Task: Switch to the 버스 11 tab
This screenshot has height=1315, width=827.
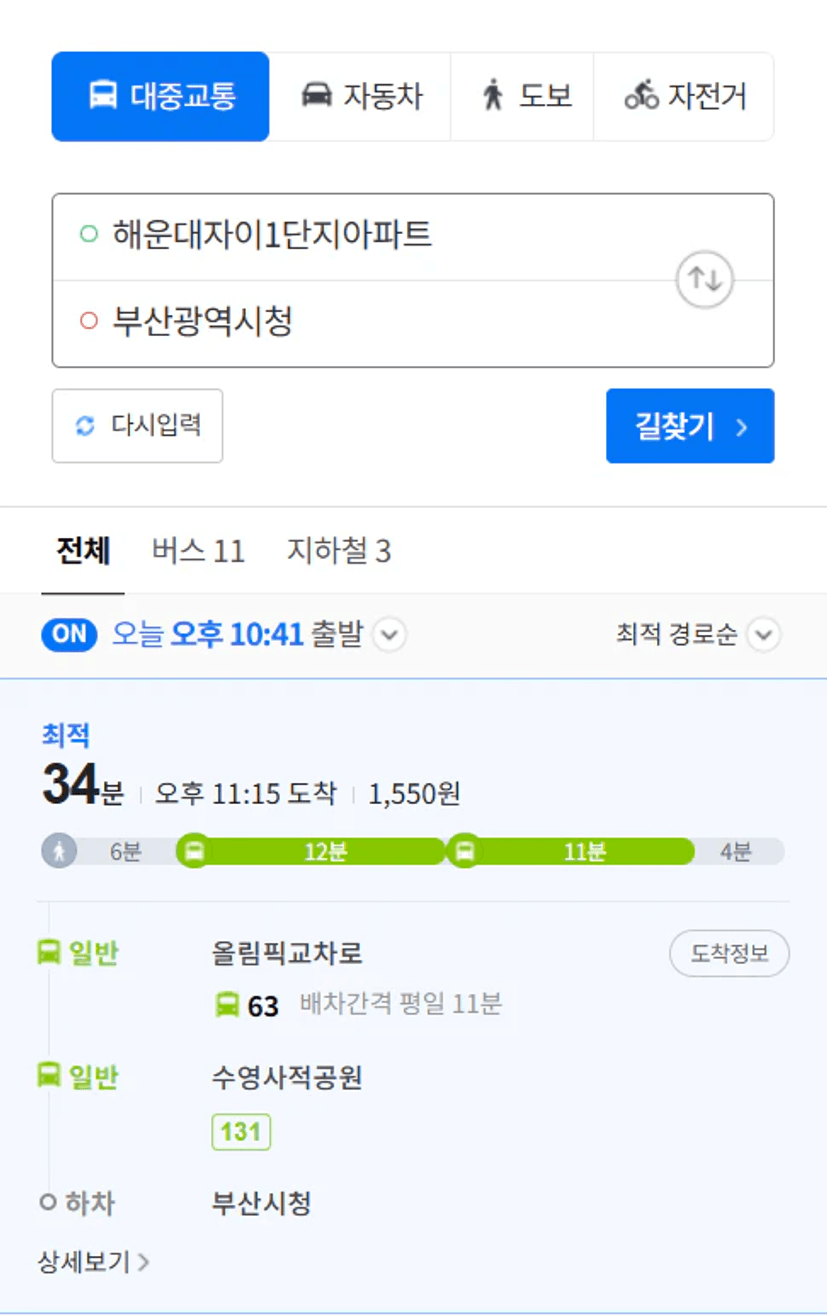Action: pos(198,551)
